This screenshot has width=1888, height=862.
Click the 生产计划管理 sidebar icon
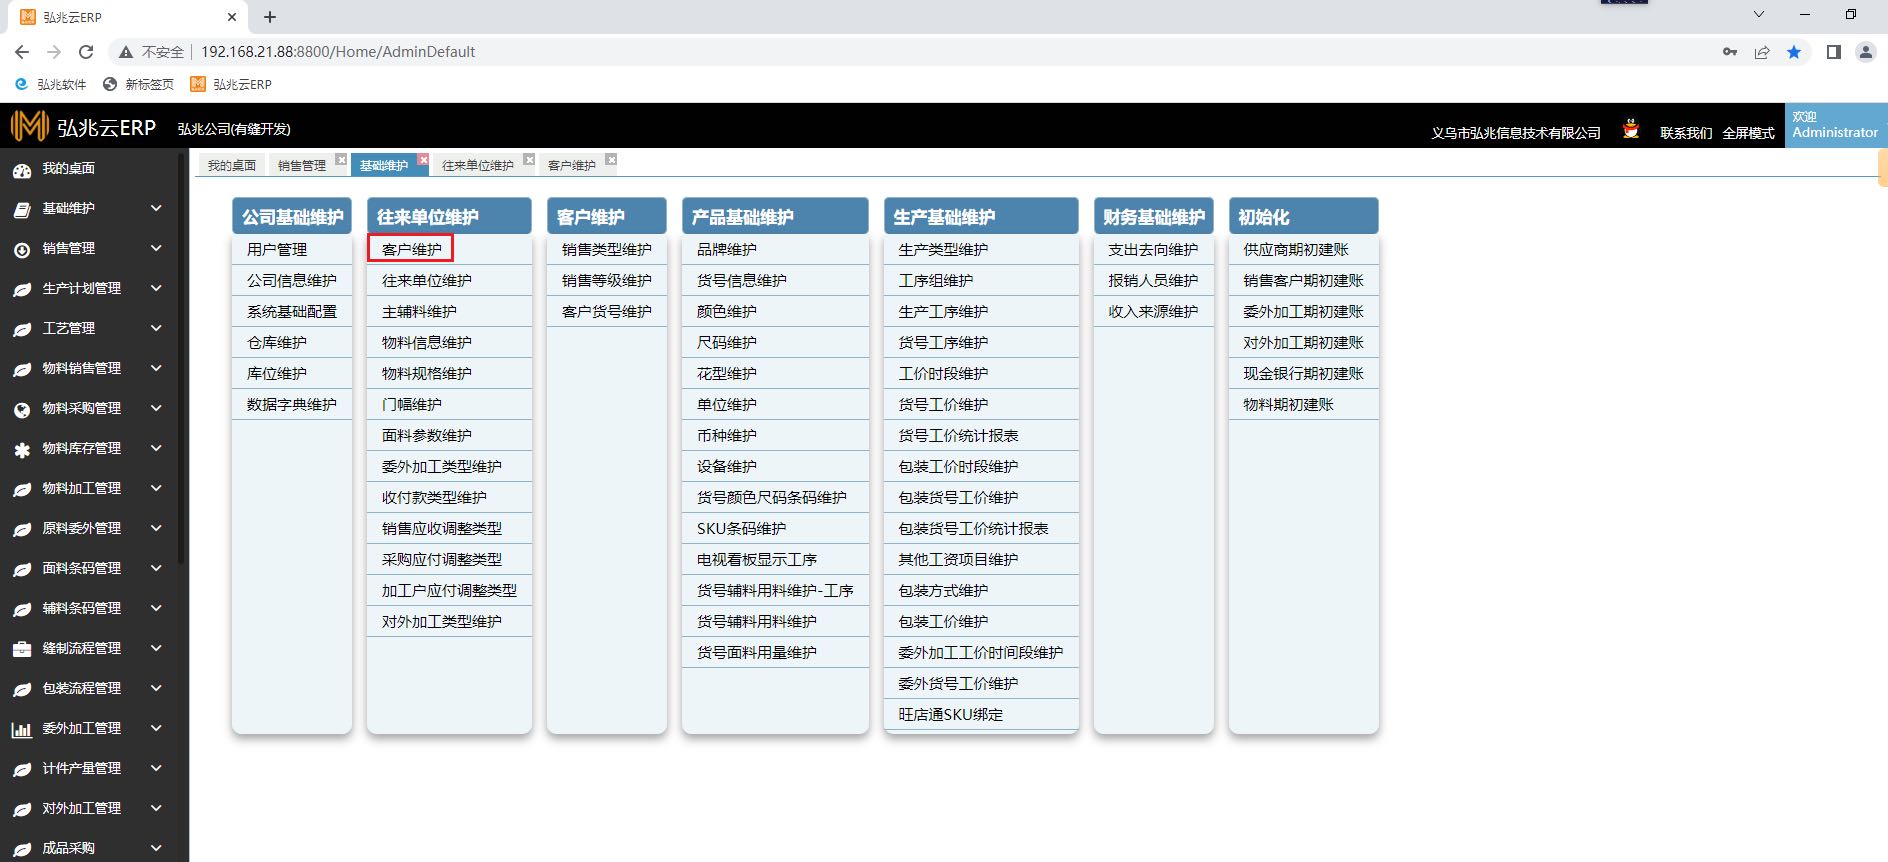(22, 290)
